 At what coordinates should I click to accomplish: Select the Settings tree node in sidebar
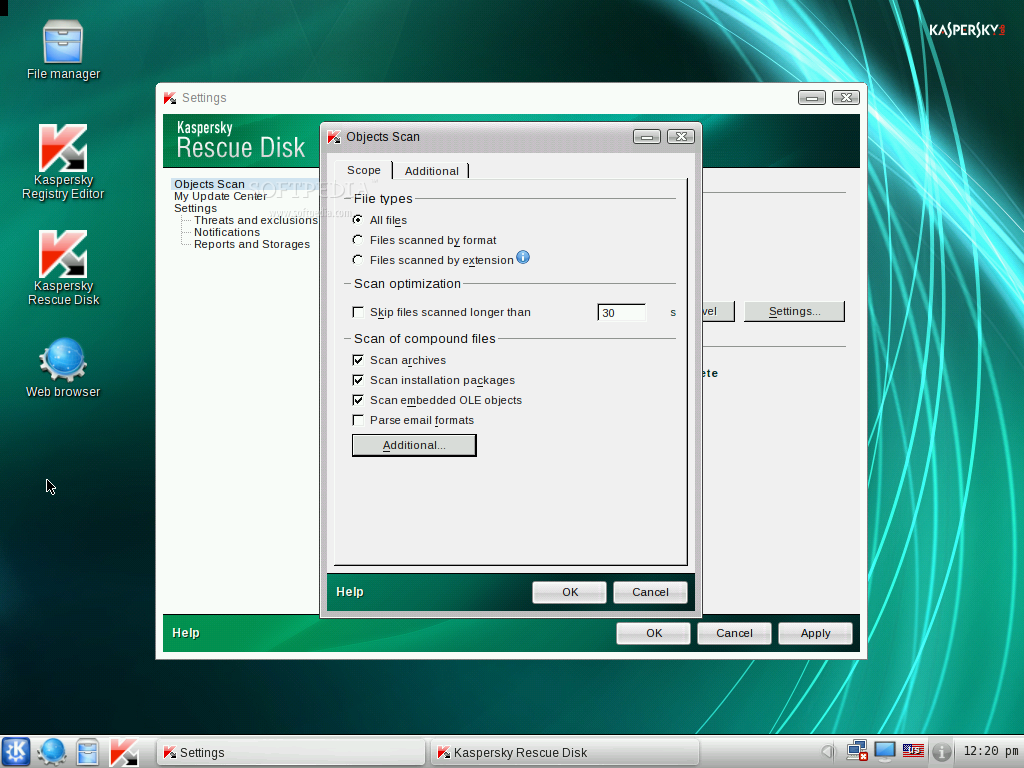(195, 208)
